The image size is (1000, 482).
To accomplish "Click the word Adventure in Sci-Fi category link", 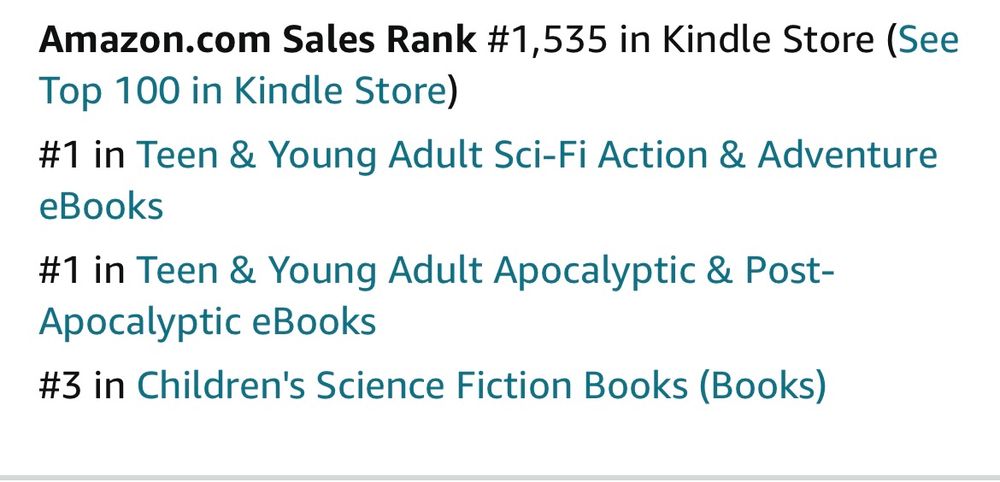I will tap(848, 156).
